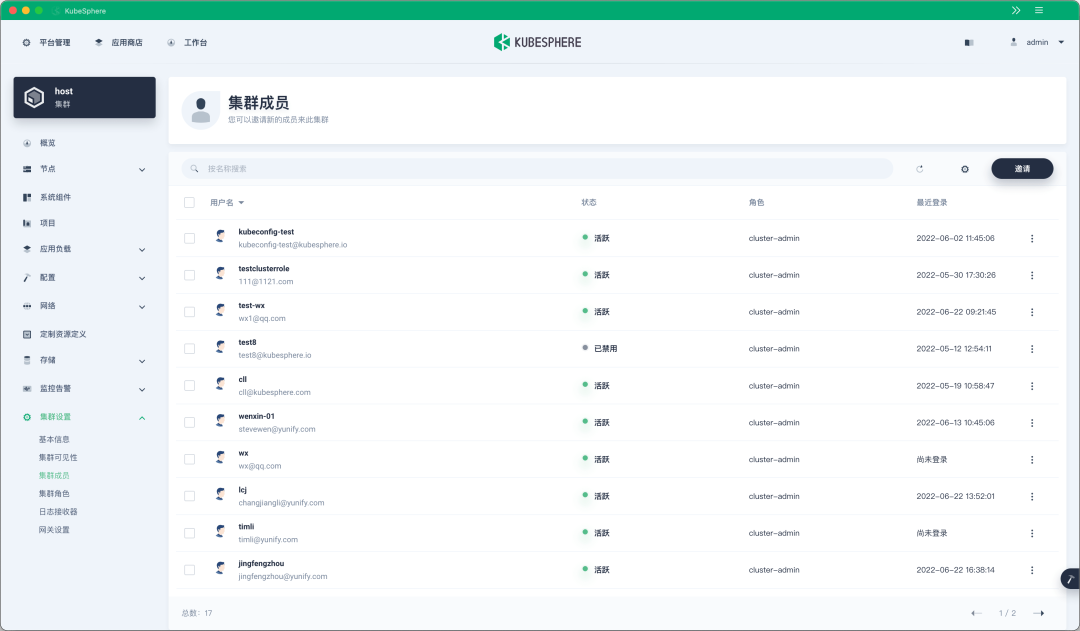
Task: Expand the 监控告警 monitoring menu
Action: pyautogui.click(x=84, y=389)
